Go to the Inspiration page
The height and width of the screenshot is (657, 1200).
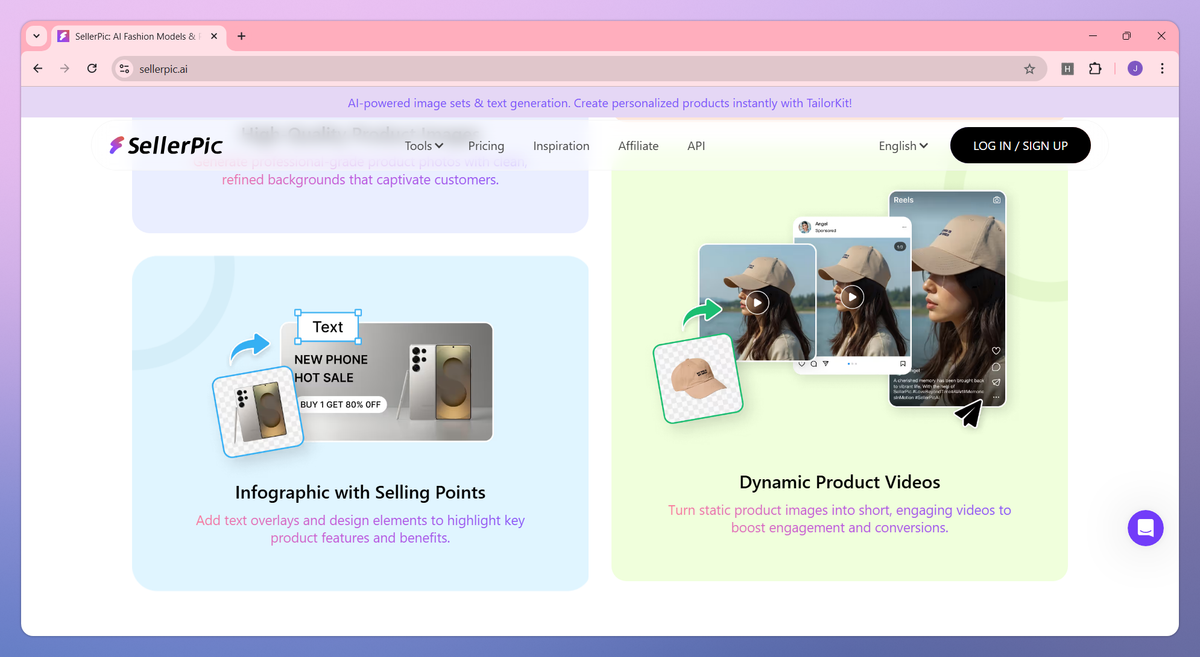pyautogui.click(x=561, y=146)
